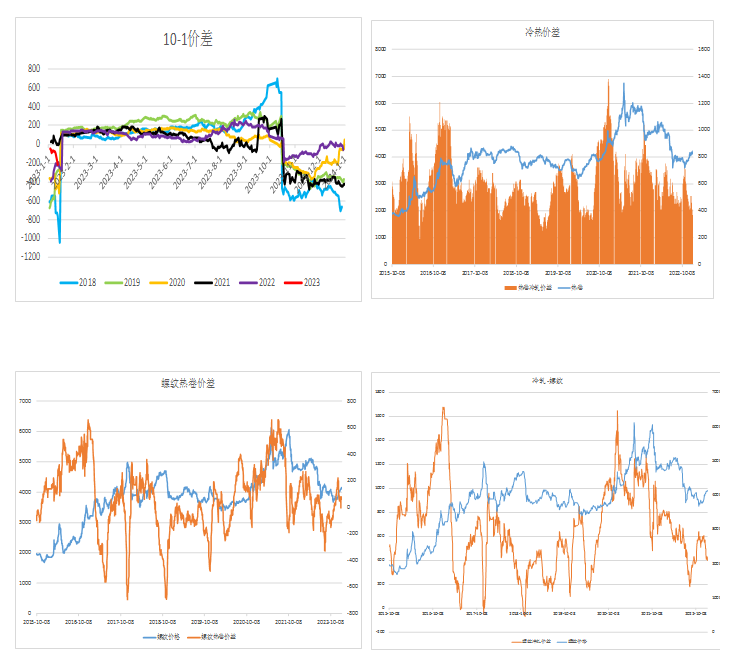Click the '冷轧-螺纹' chart title
Image resolution: width=739 pixels, height=672 pixels.
[547, 380]
